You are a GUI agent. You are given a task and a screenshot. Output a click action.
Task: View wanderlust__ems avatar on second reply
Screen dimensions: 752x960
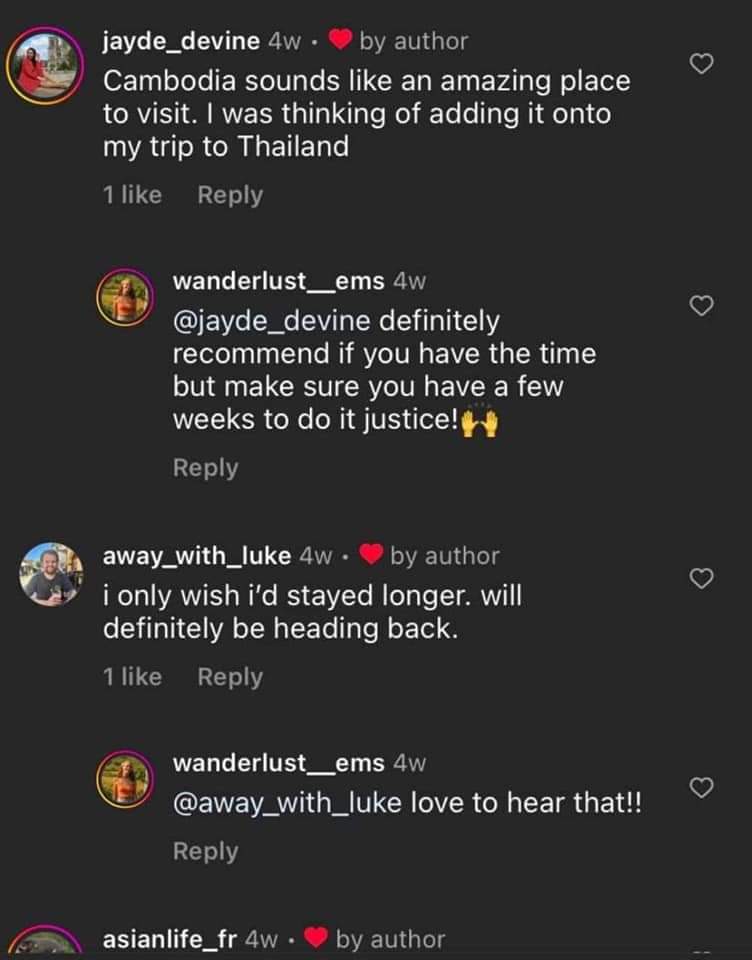pyautogui.click(x=123, y=778)
